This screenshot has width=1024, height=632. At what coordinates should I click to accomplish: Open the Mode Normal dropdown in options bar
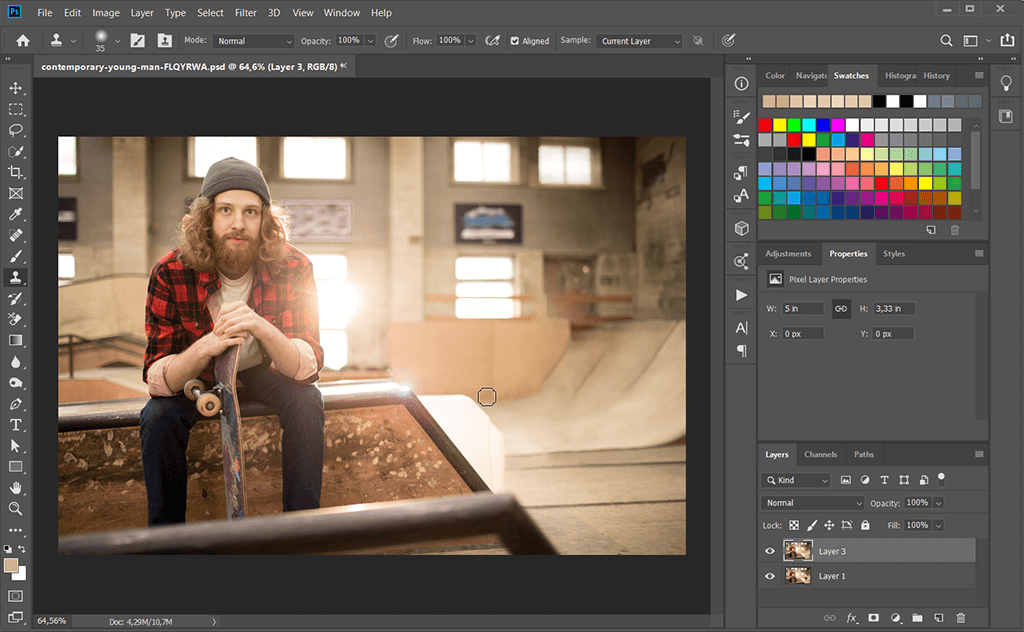click(x=255, y=41)
